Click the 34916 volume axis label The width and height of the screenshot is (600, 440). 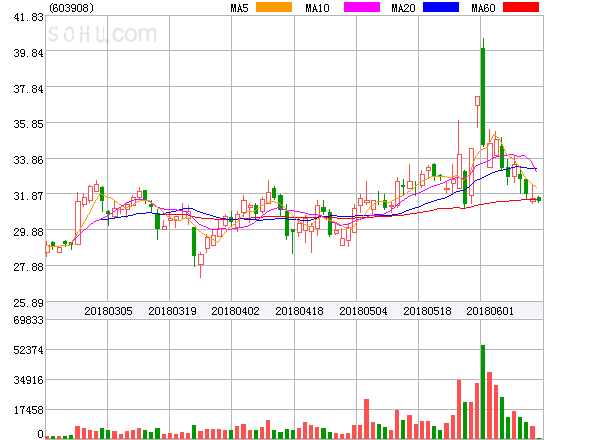[28, 380]
